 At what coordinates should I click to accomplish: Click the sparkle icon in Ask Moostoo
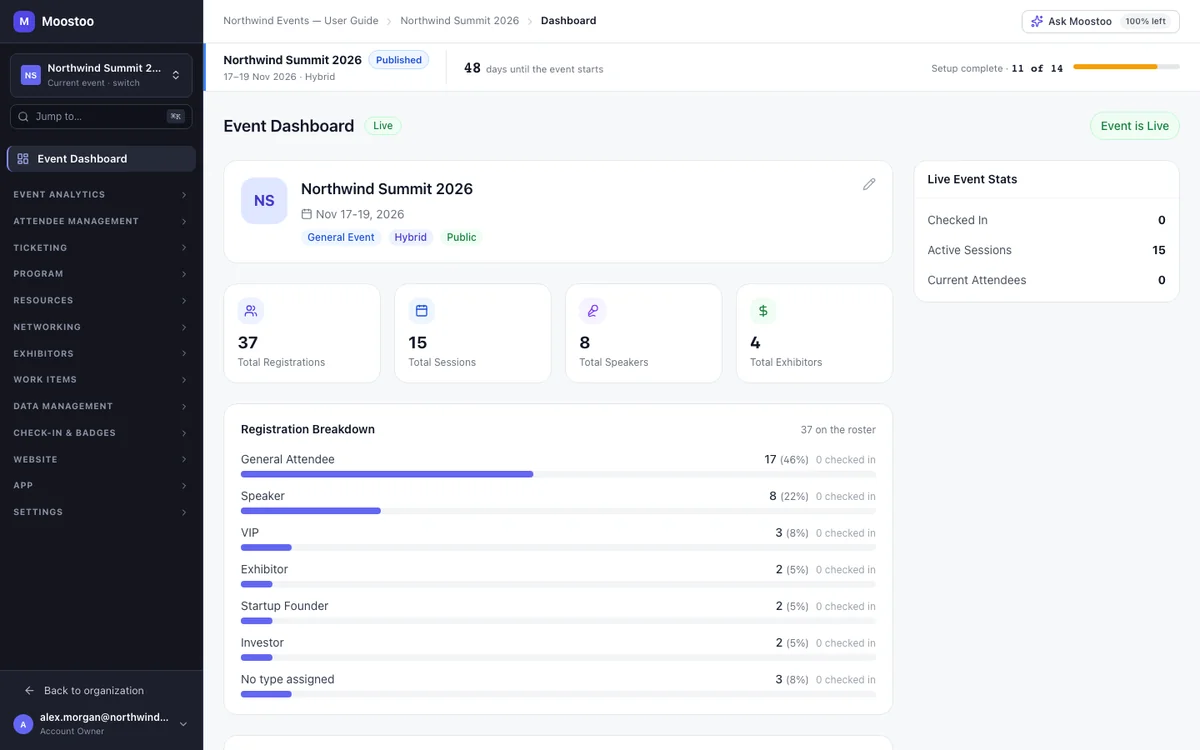(1037, 21)
